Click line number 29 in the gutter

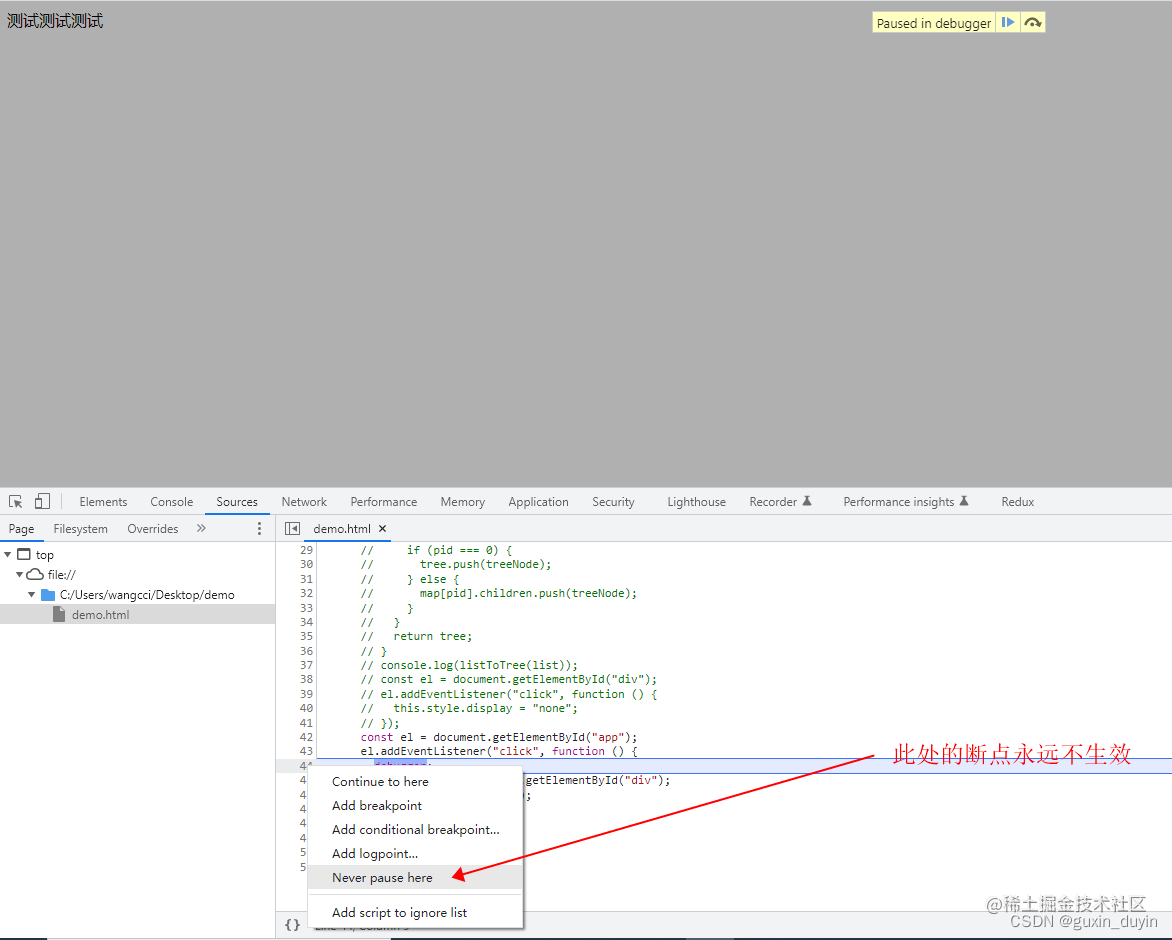[306, 550]
